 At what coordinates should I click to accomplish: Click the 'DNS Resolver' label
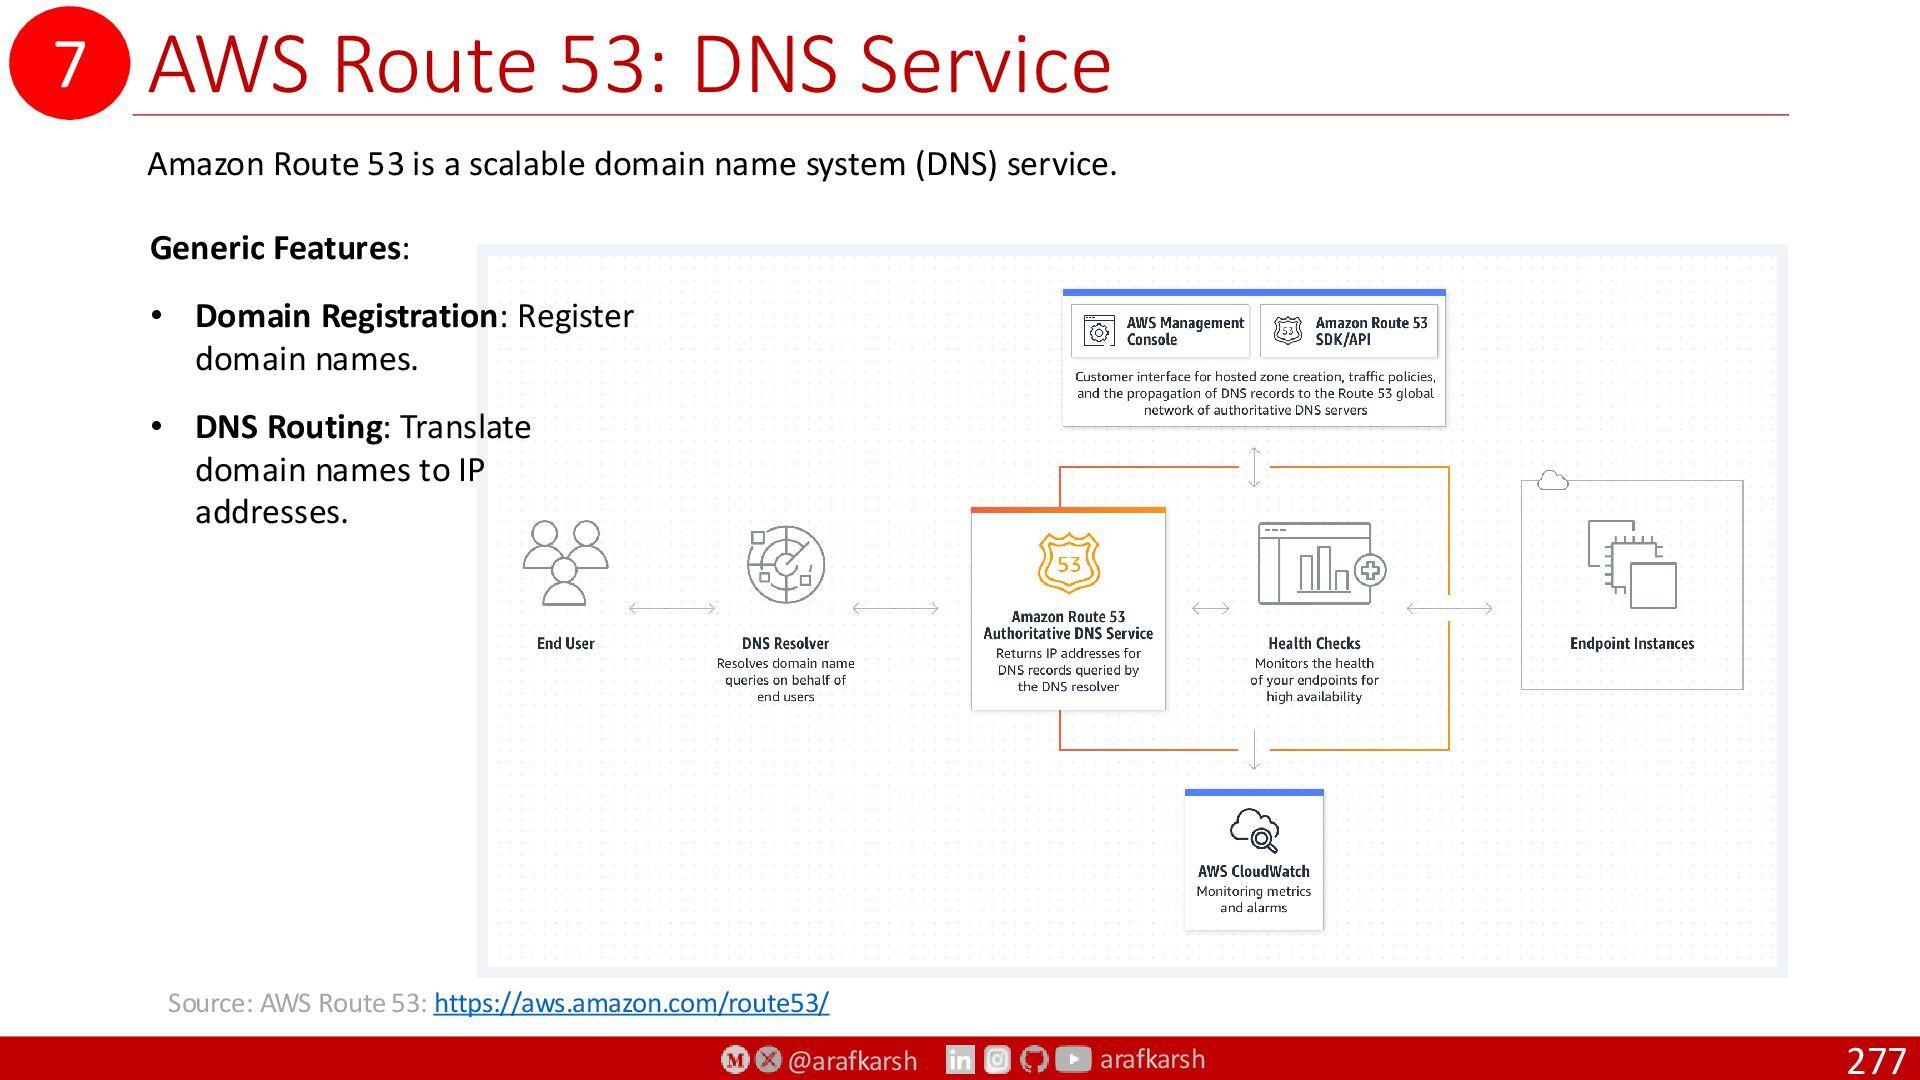click(785, 644)
